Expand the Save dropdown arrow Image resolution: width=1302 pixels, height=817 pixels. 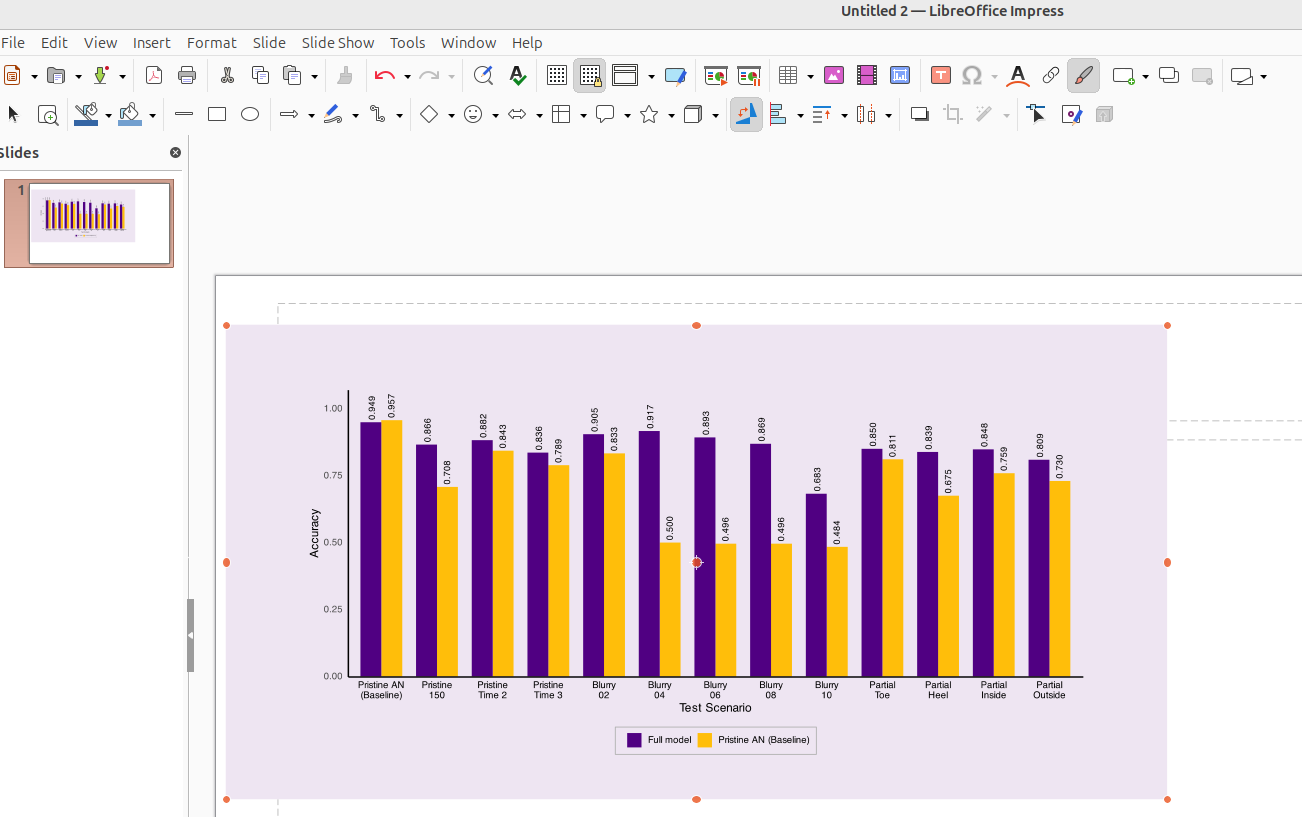coord(122,76)
